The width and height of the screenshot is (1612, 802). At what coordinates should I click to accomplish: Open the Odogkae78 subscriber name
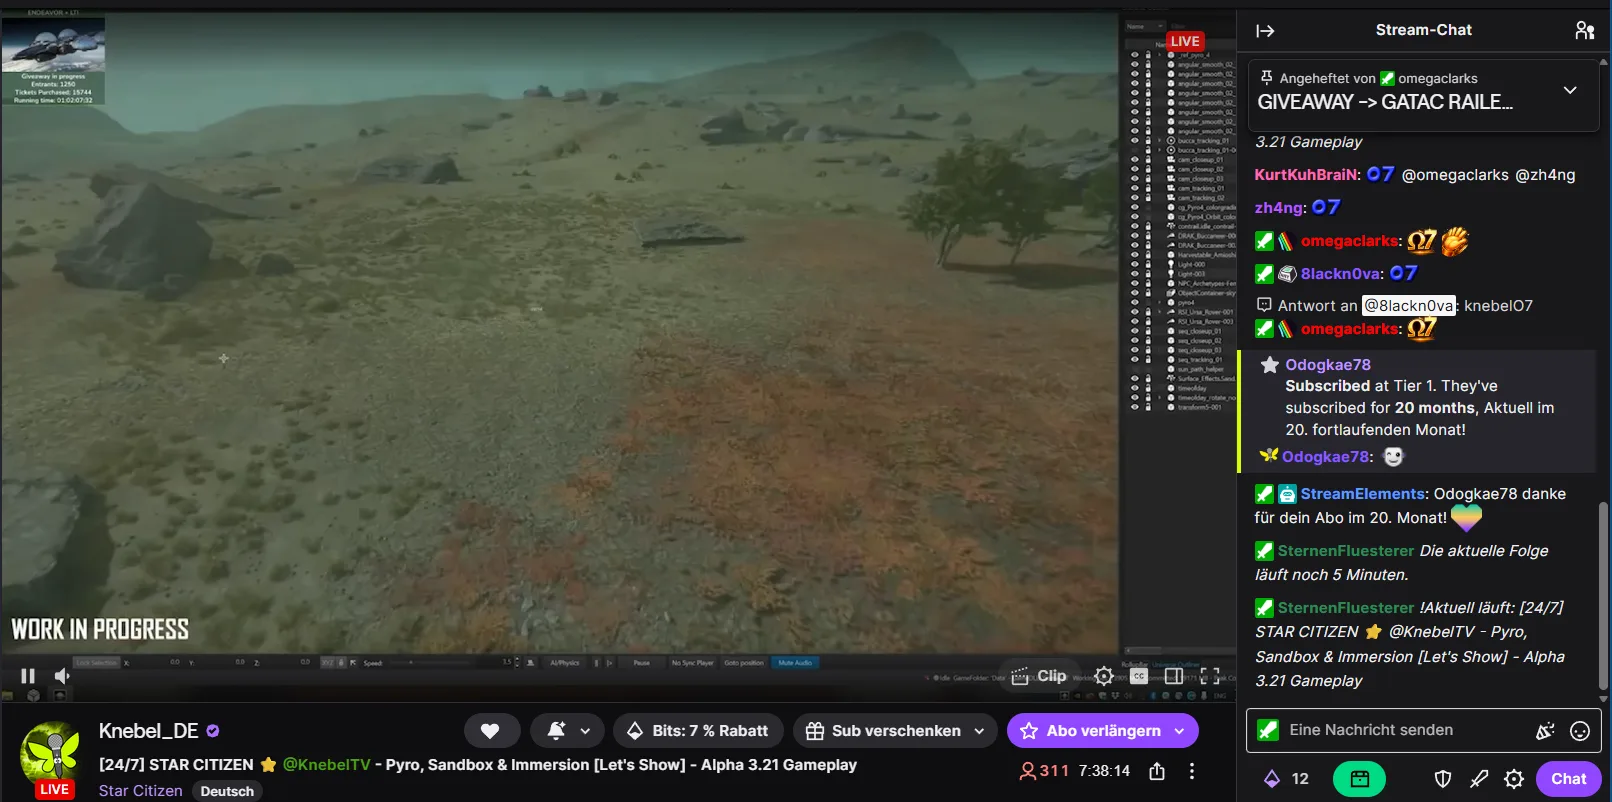1328,365
